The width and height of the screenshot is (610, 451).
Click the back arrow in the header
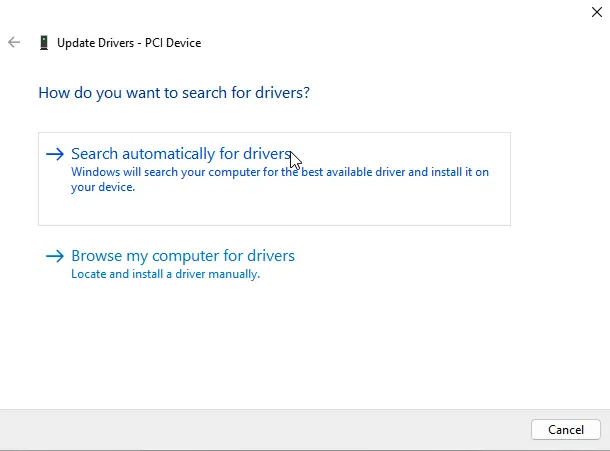click(14, 43)
